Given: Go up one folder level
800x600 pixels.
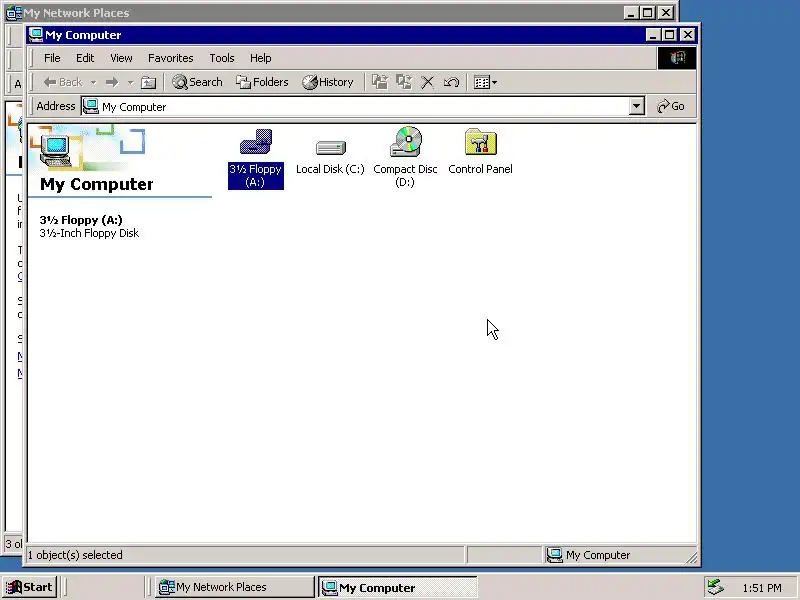Looking at the screenshot, I should pos(148,82).
